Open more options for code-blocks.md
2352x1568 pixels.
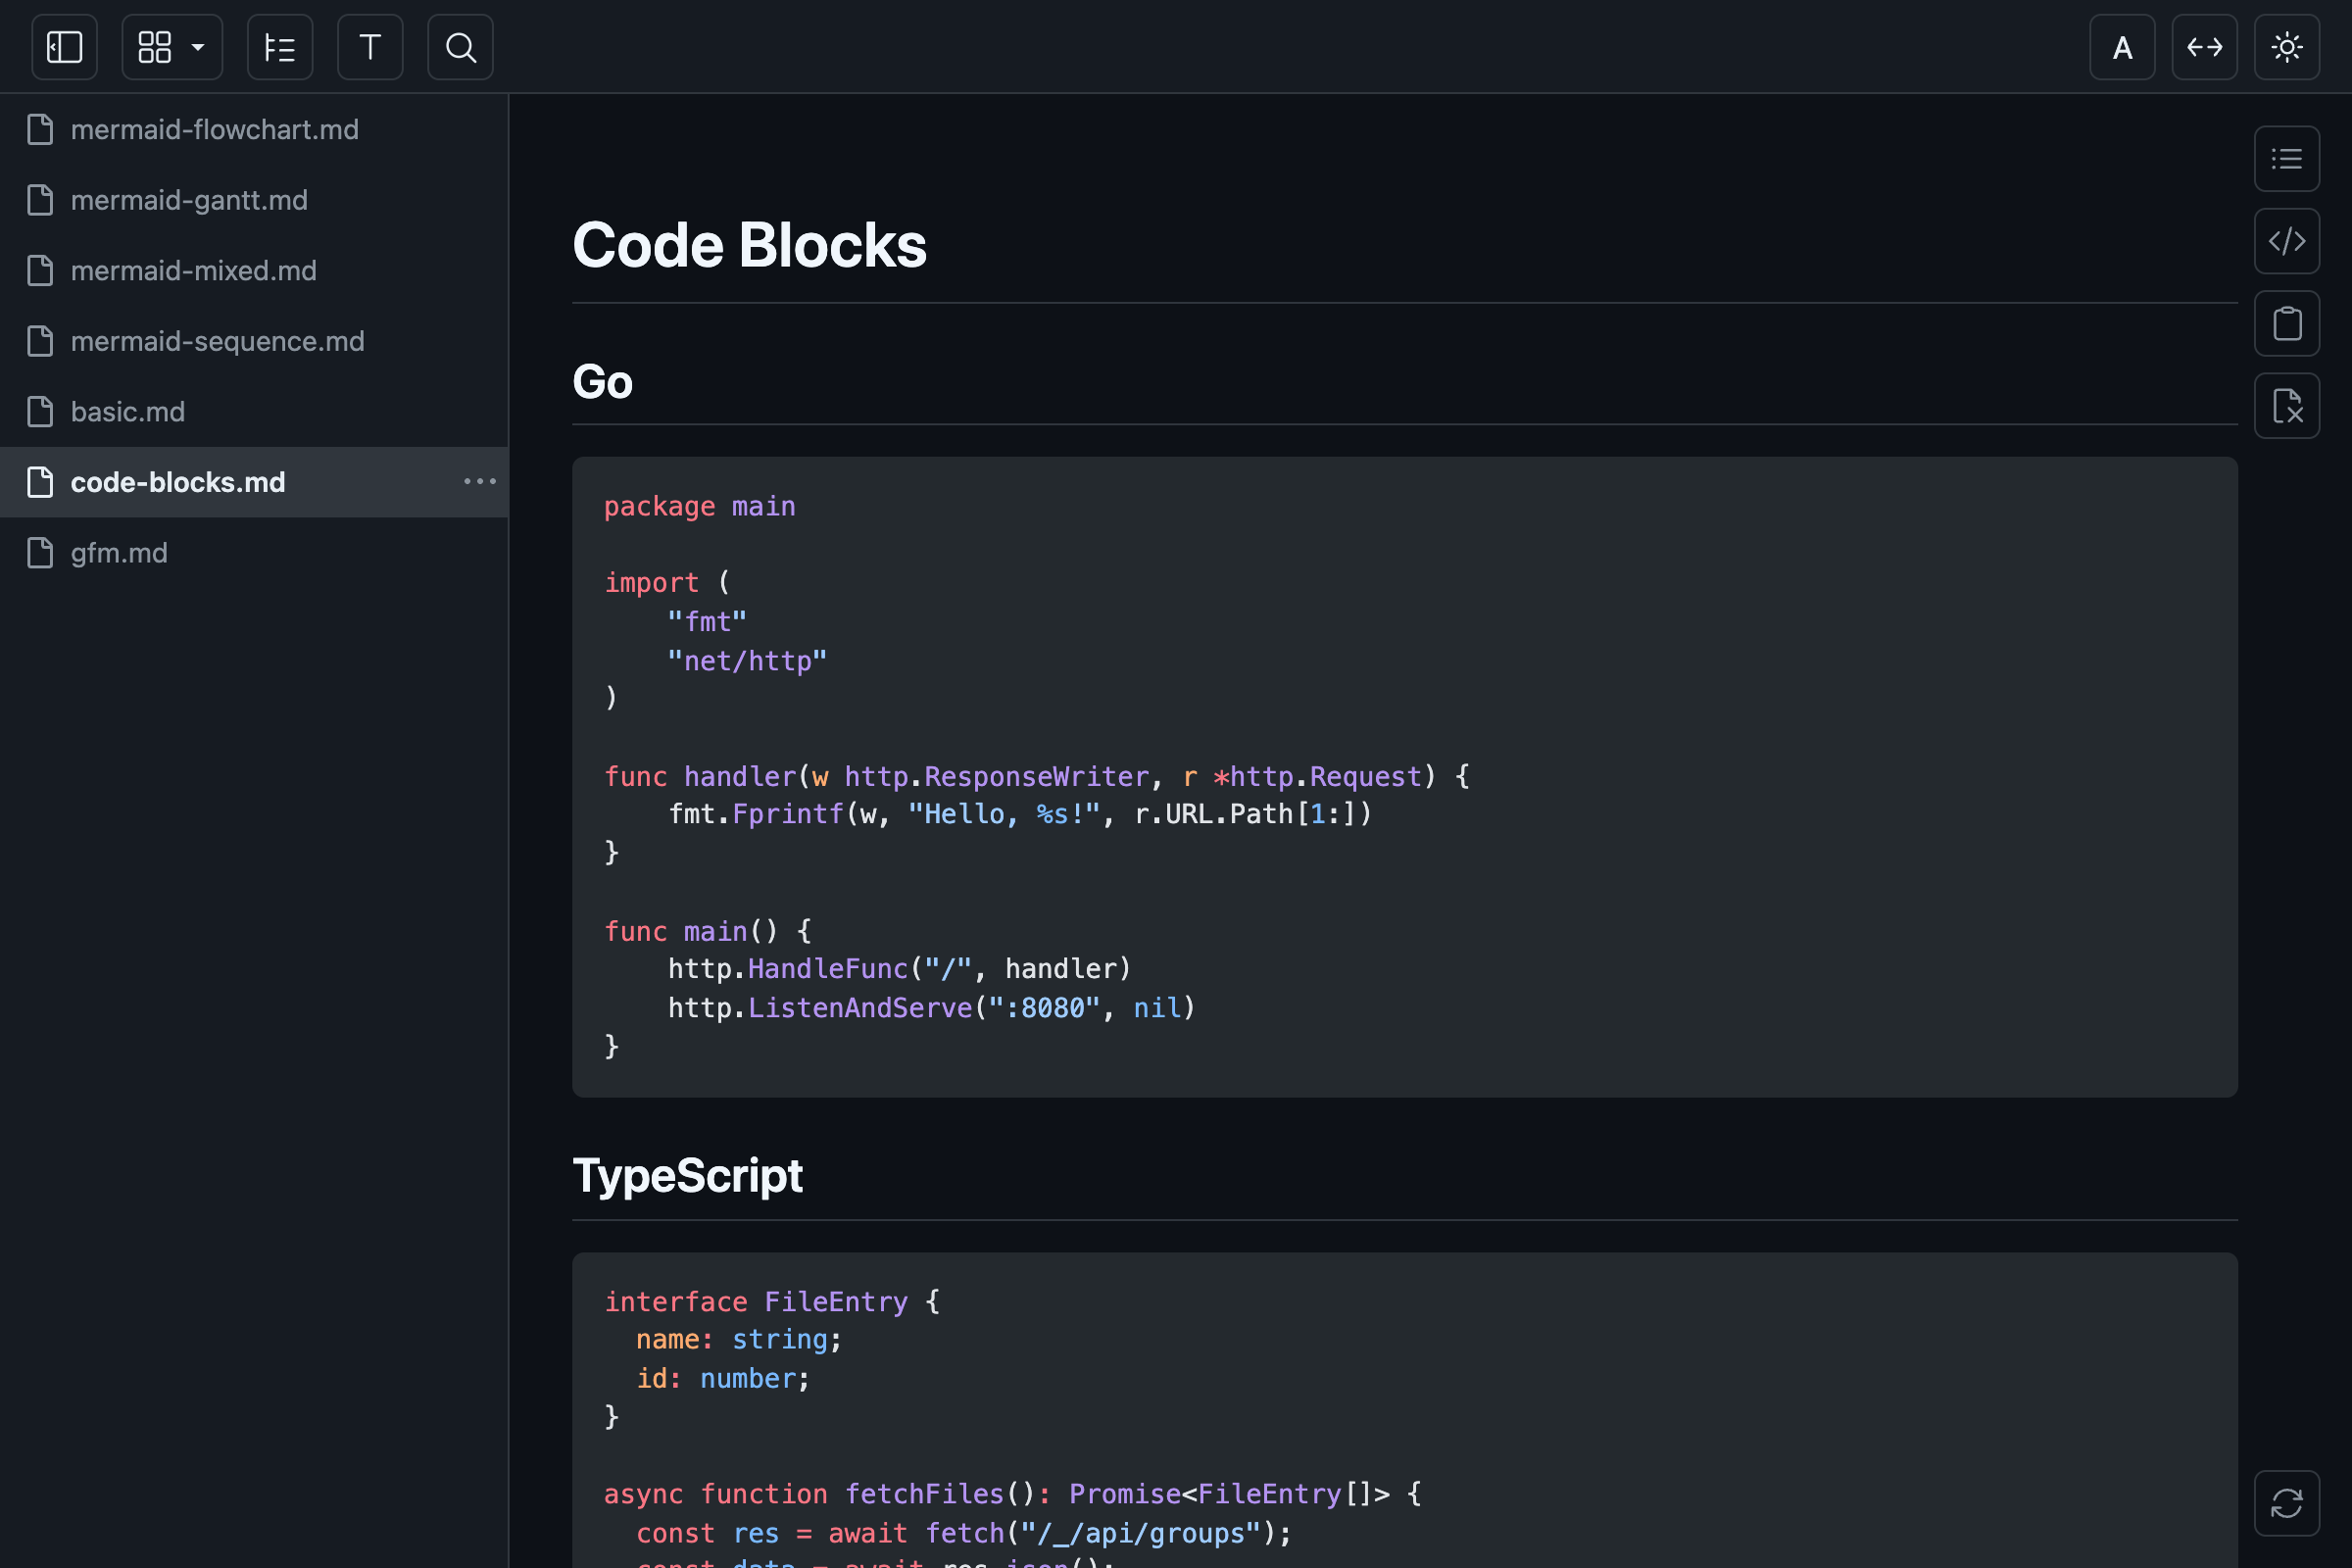point(480,482)
